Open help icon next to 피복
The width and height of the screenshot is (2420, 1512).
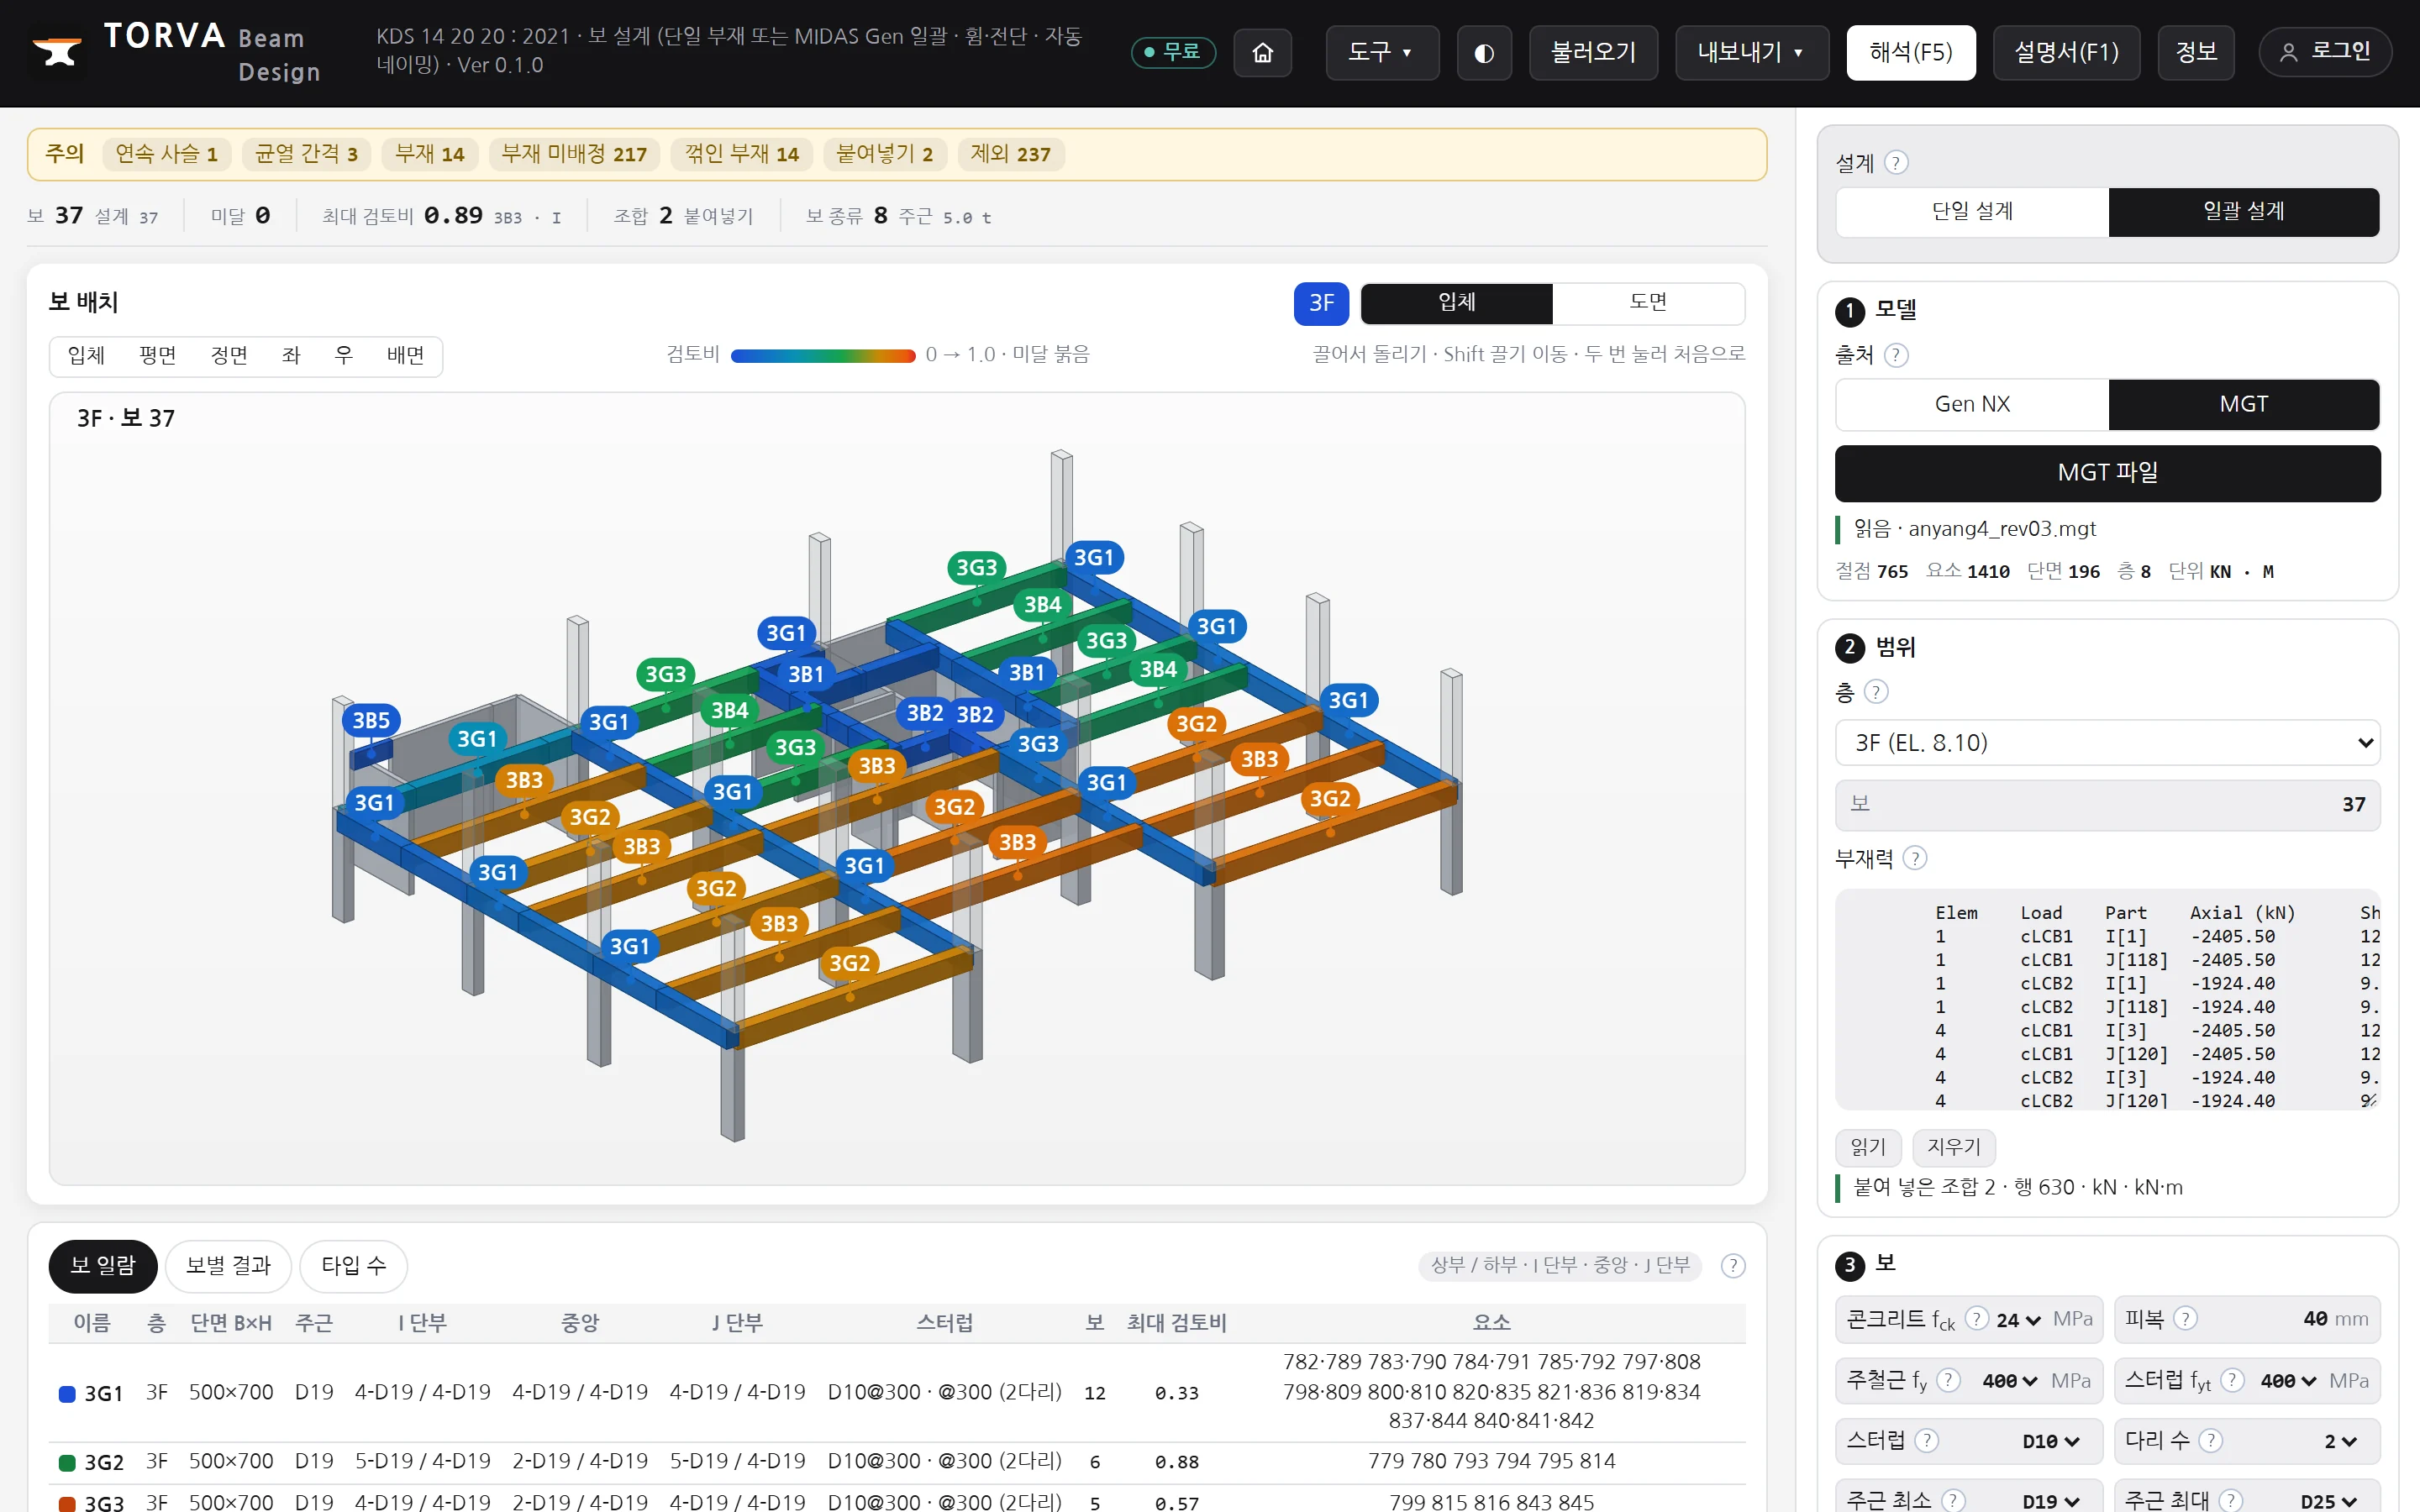coord(2185,1318)
